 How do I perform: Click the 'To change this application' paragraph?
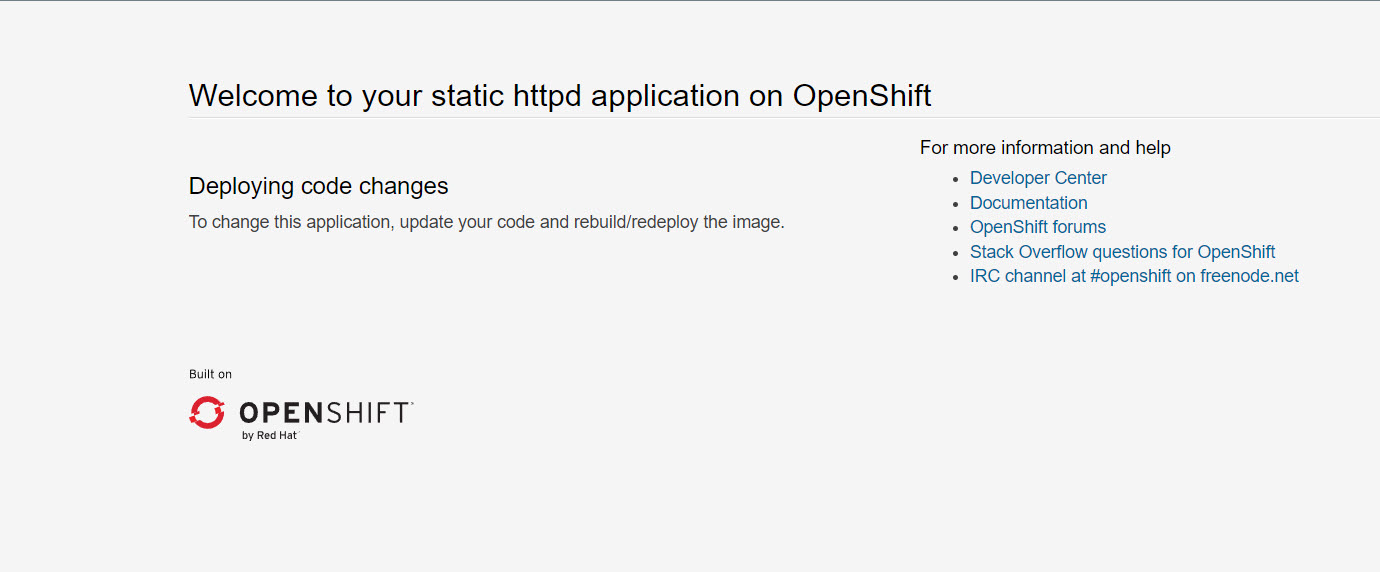click(x=486, y=222)
